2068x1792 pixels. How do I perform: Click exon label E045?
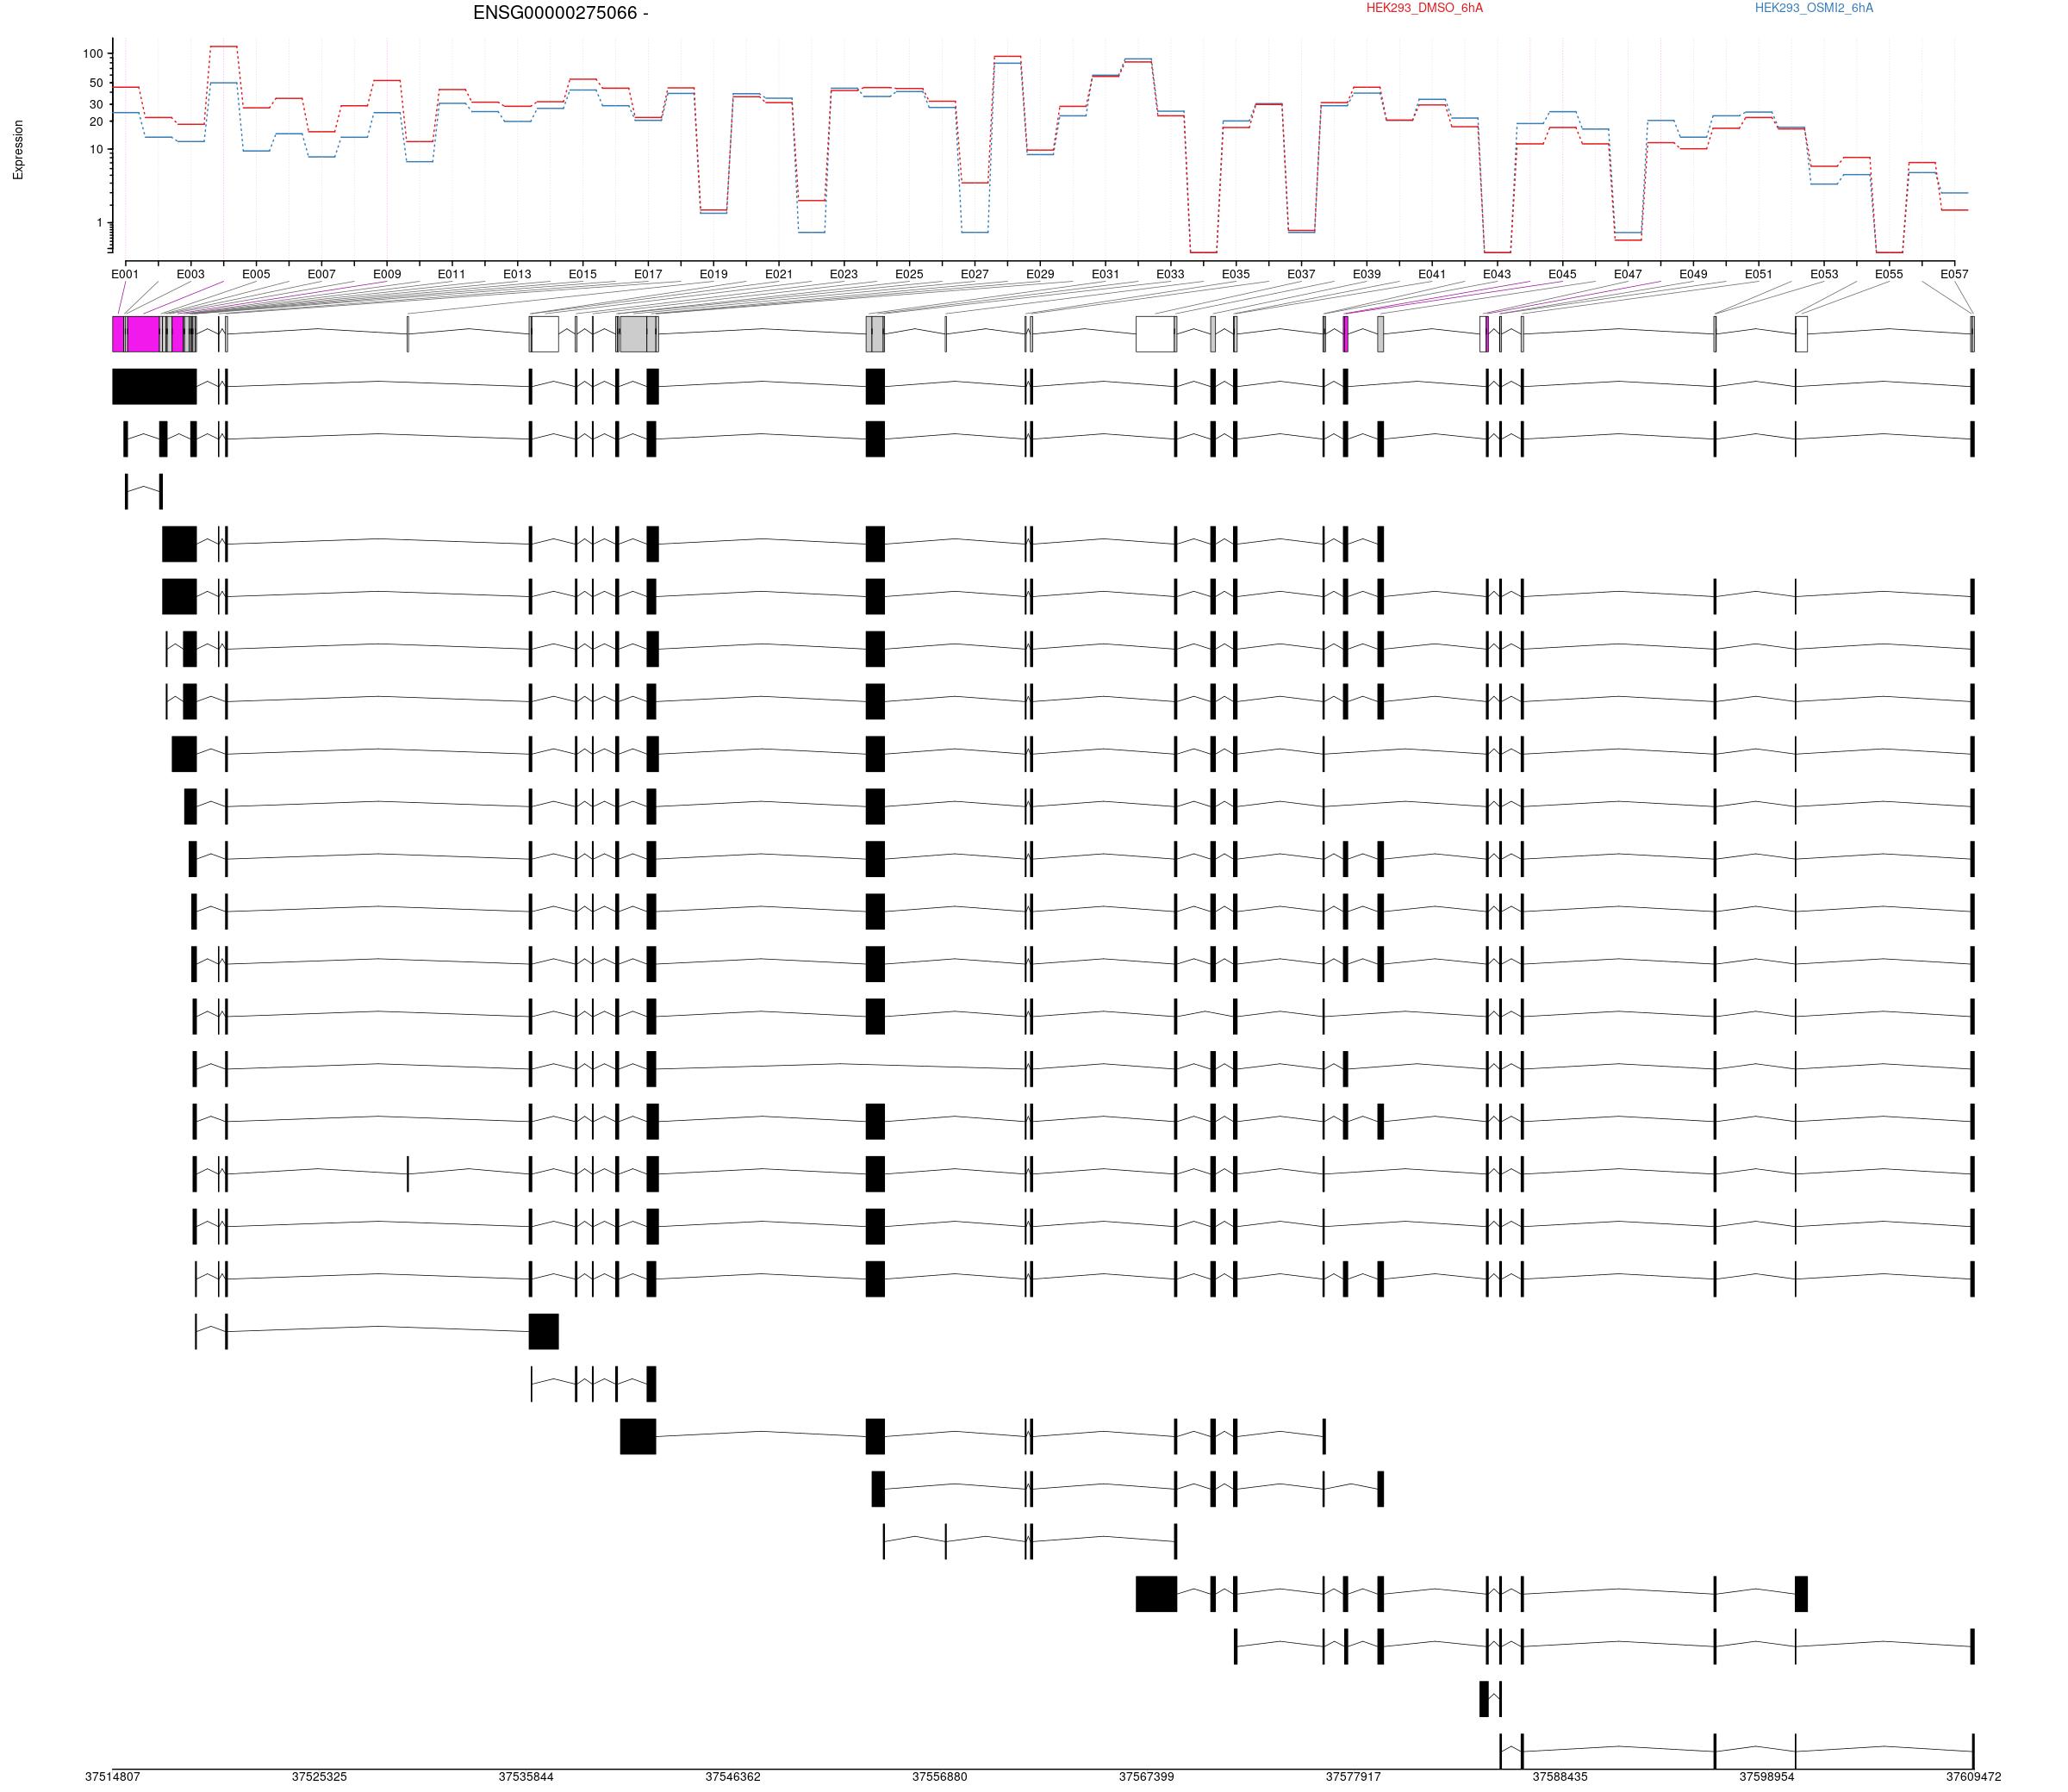pos(1563,274)
